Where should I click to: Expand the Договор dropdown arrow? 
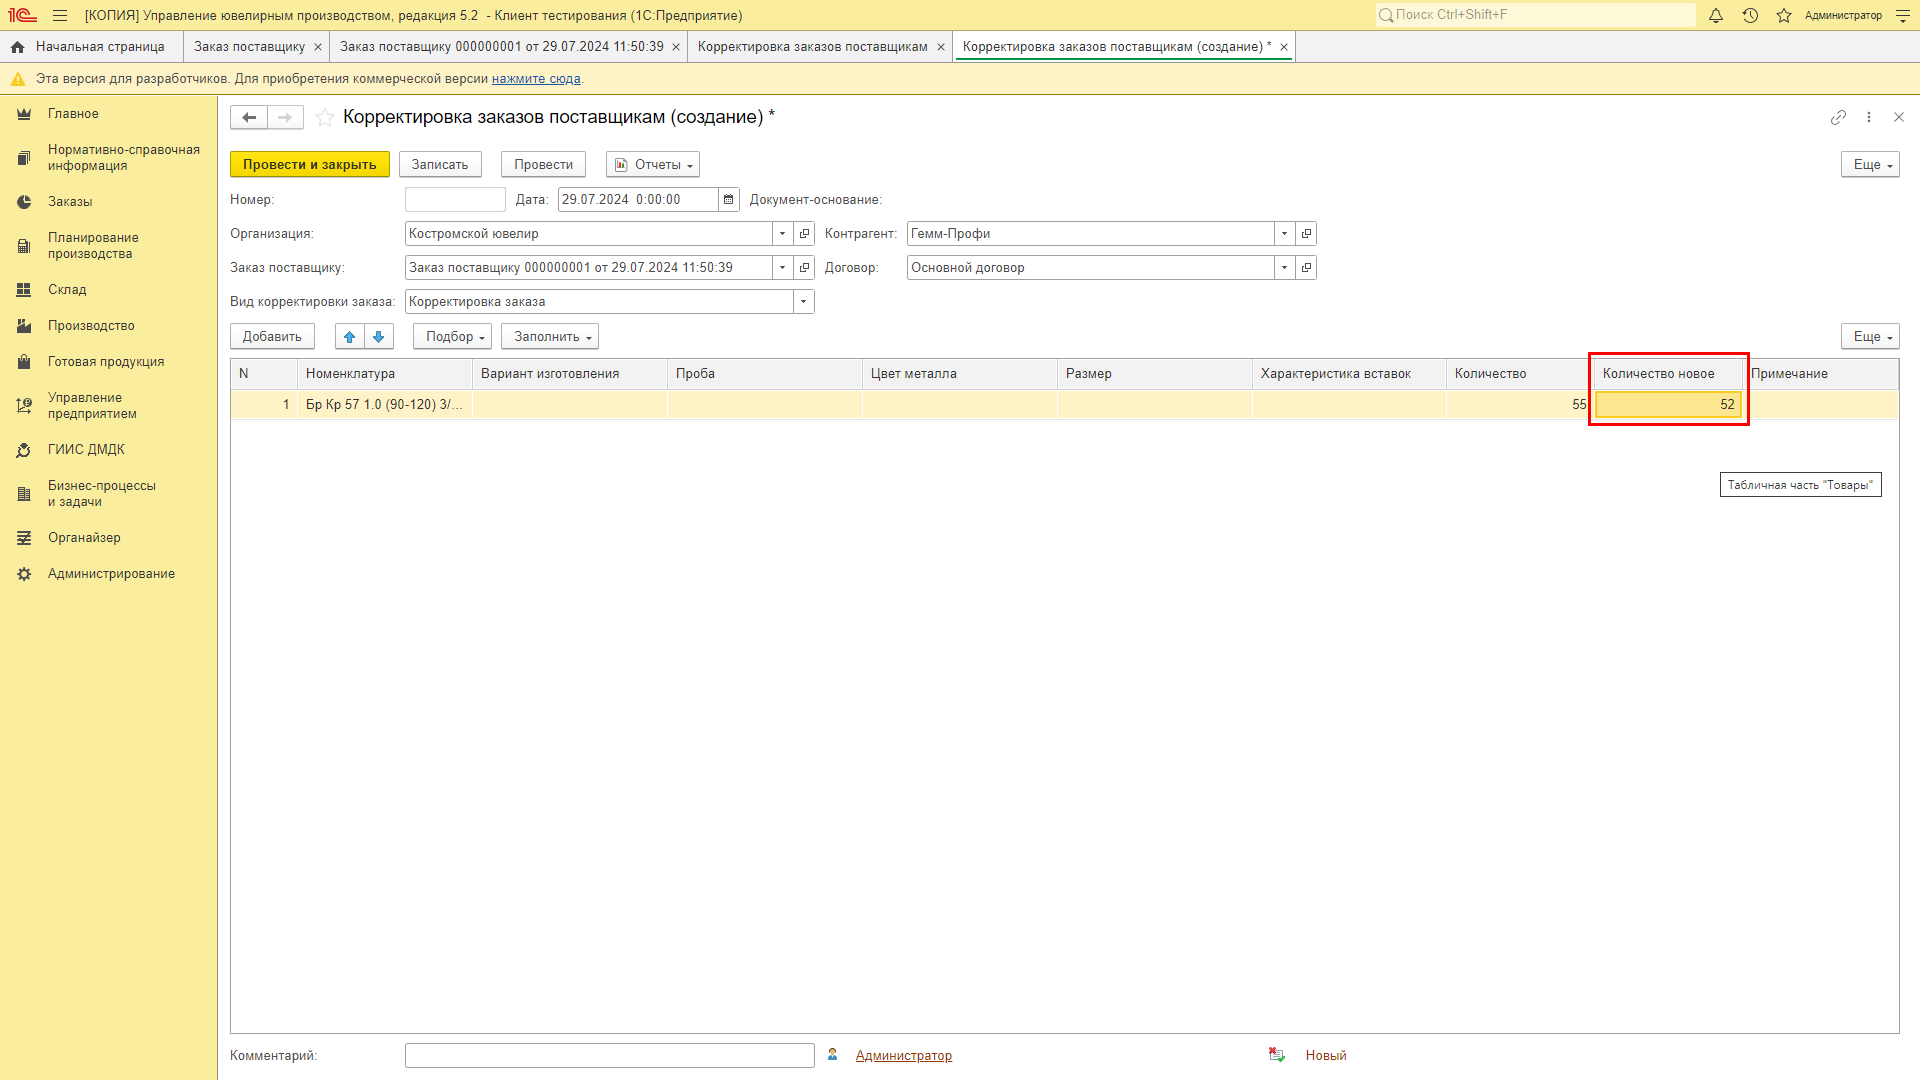[x=1284, y=267]
